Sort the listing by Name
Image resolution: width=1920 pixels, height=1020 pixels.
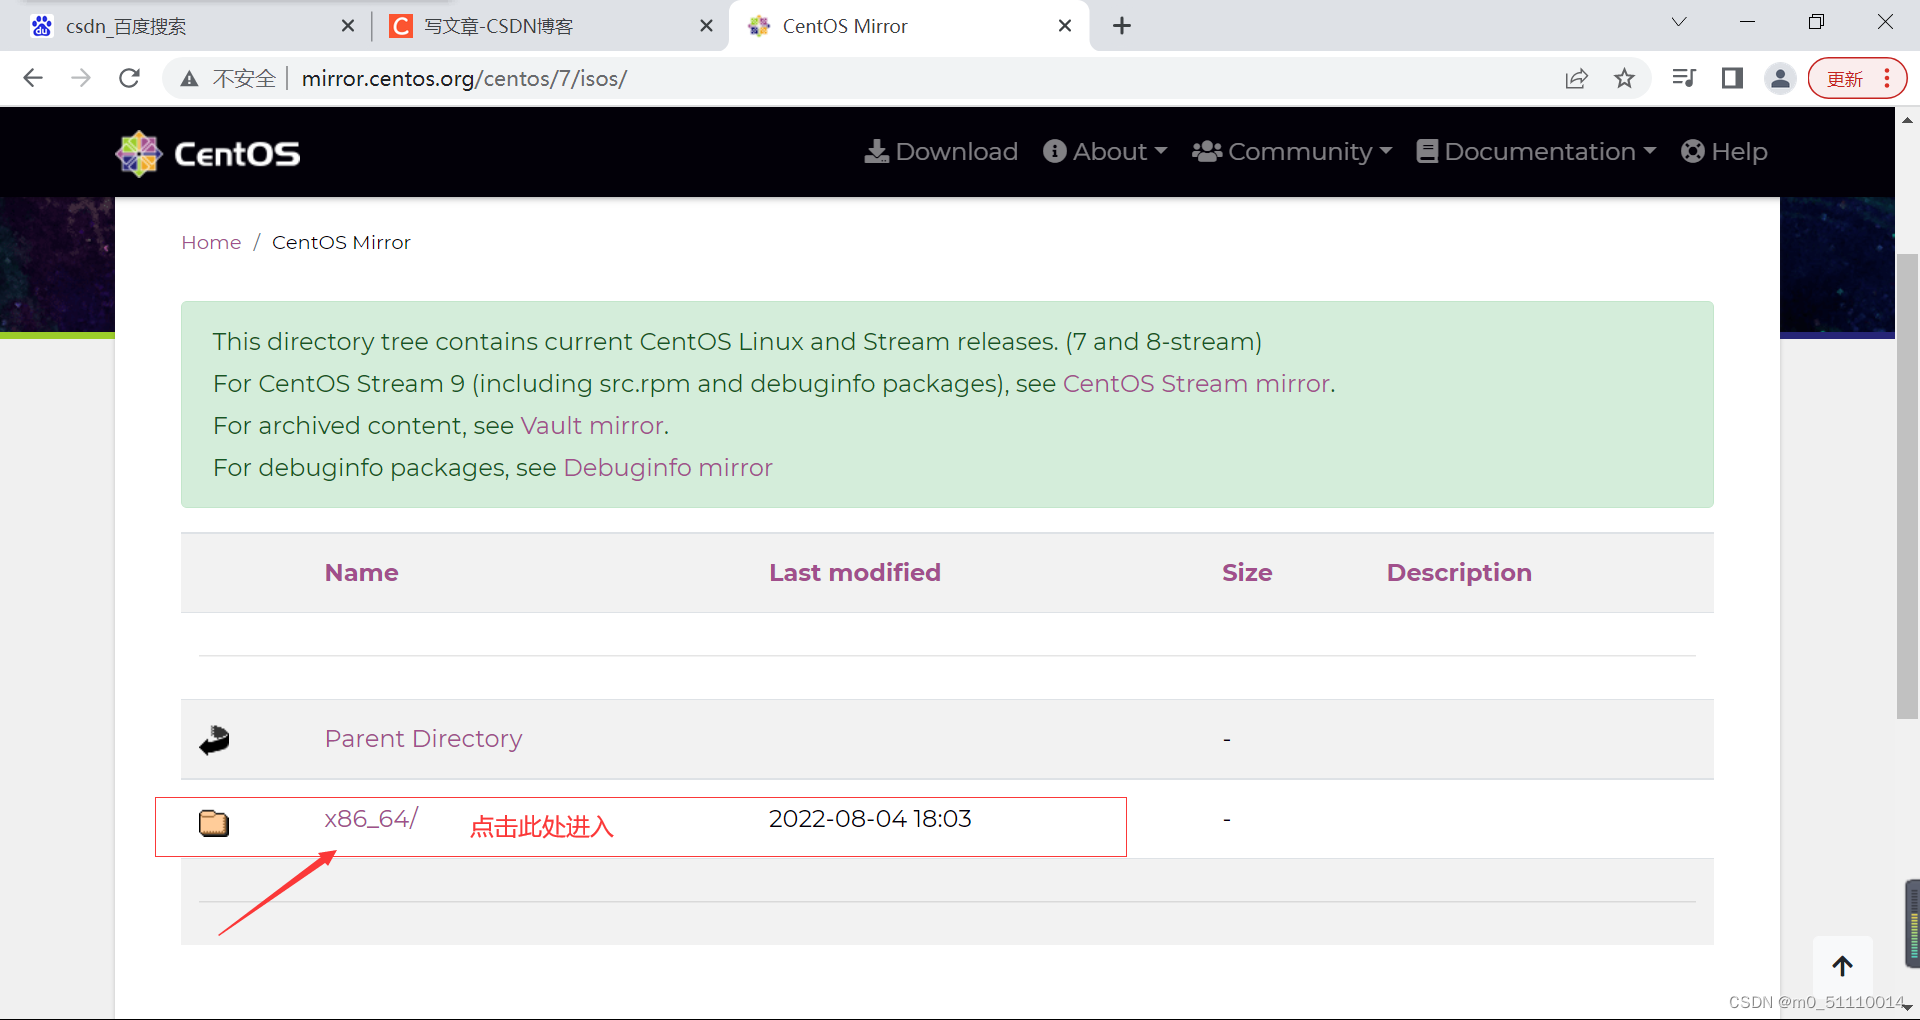pyautogui.click(x=362, y=573)
